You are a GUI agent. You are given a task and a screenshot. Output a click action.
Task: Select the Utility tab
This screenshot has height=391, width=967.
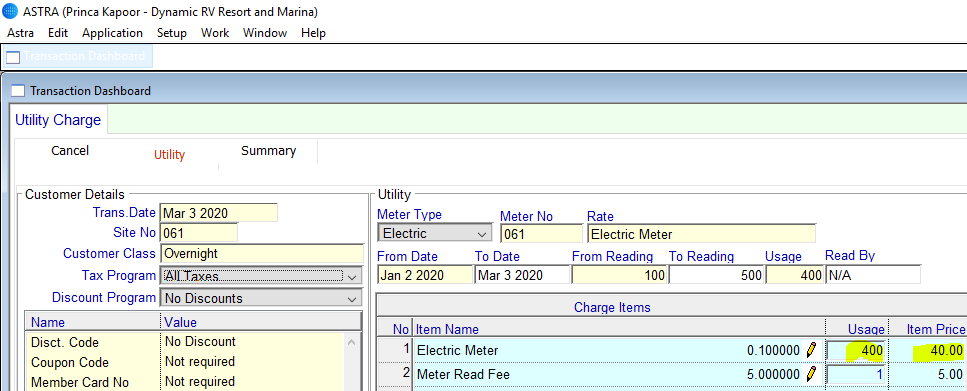(170, 155)
